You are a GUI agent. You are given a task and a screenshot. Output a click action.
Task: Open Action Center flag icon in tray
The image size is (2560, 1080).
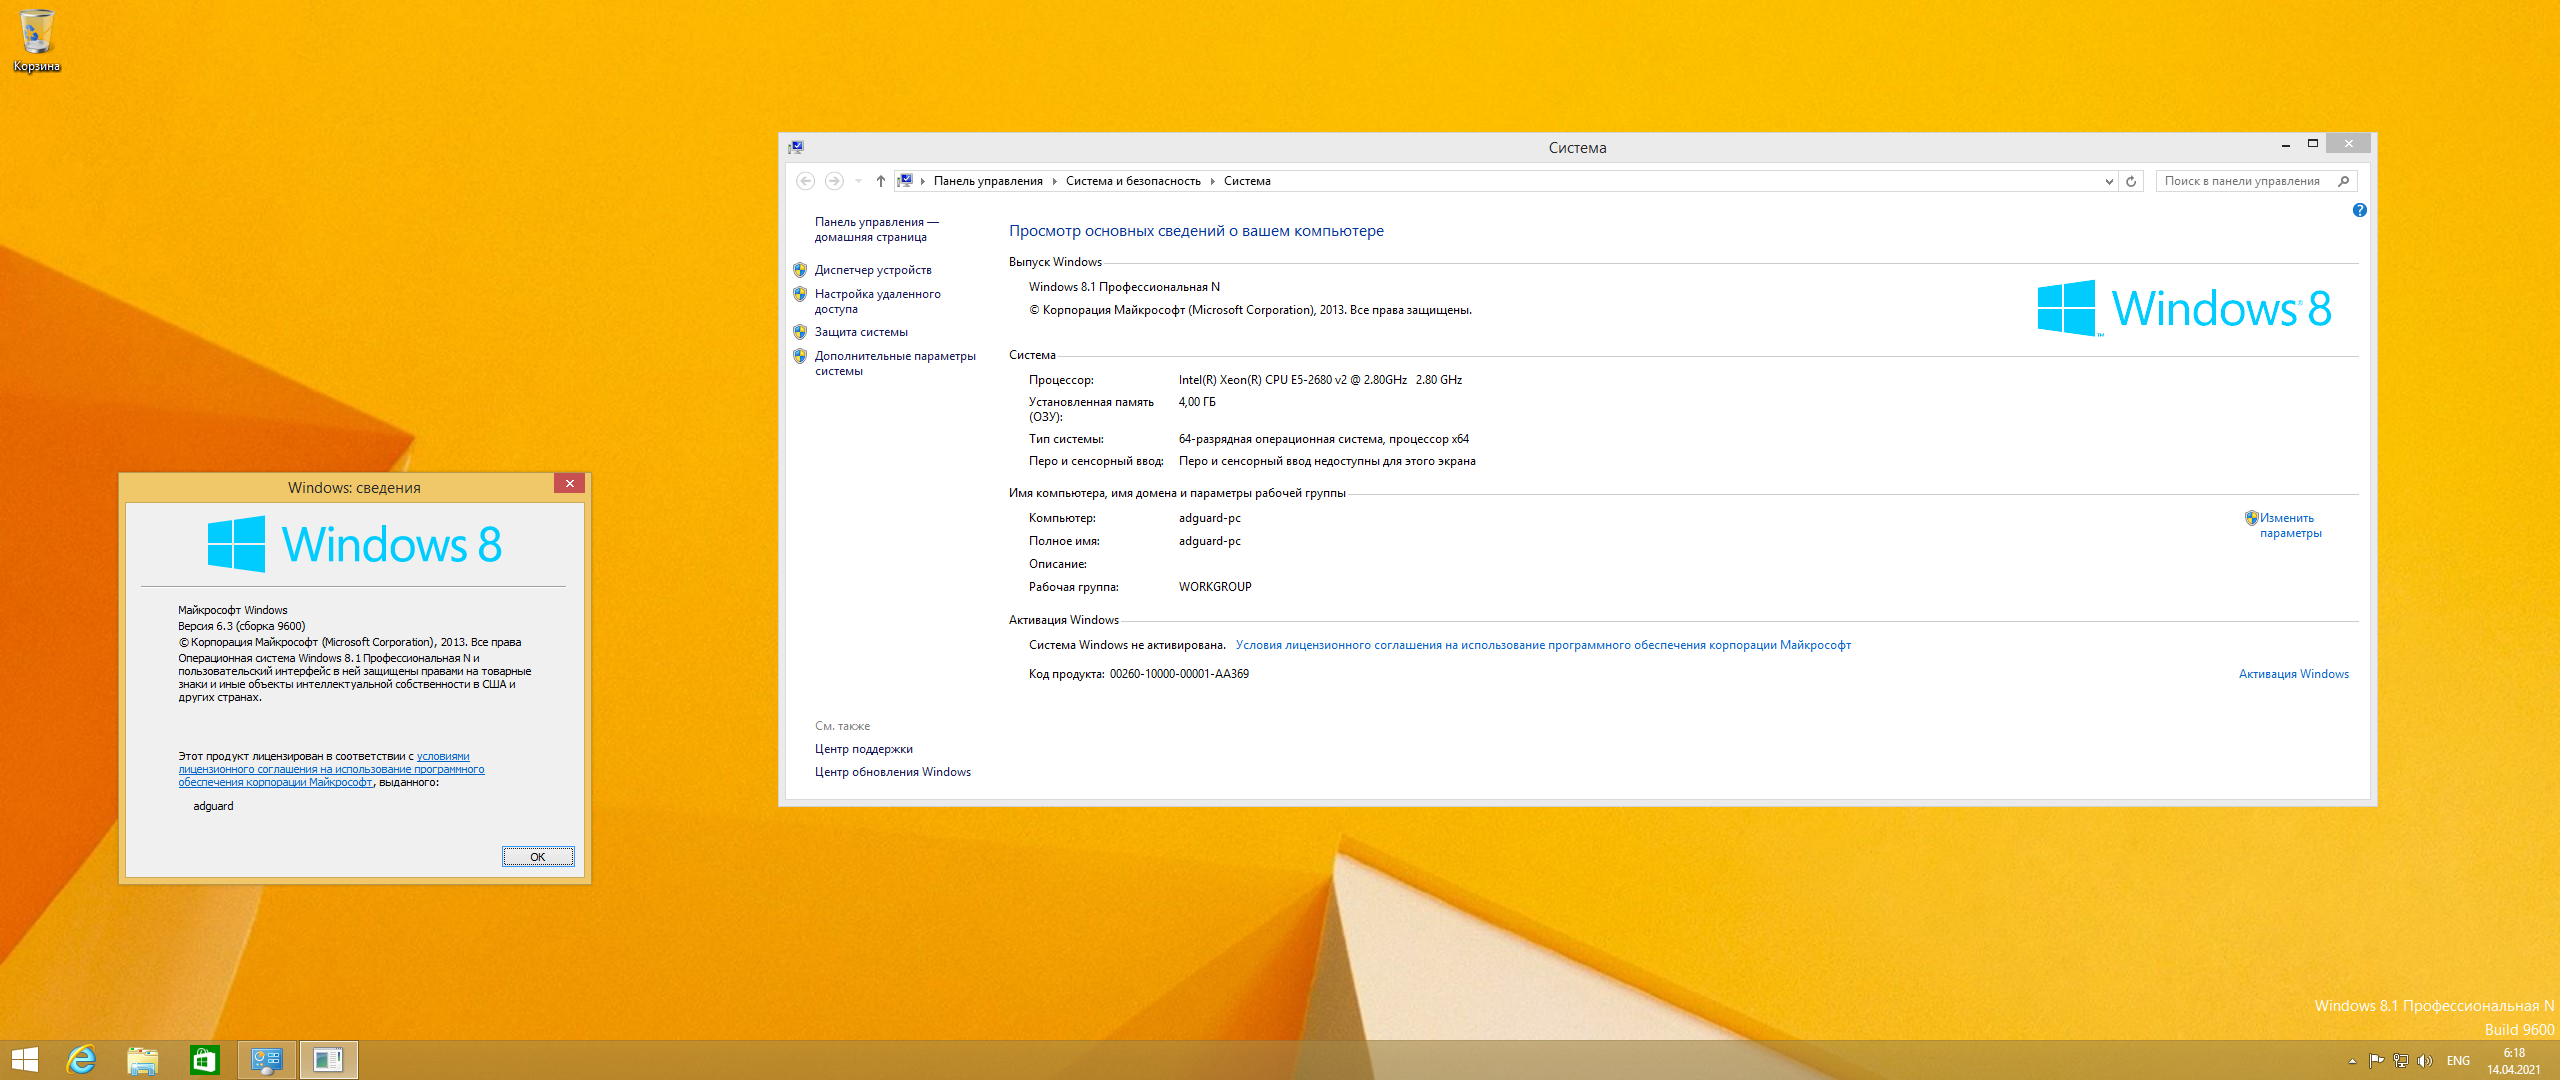[2376, 1061]
